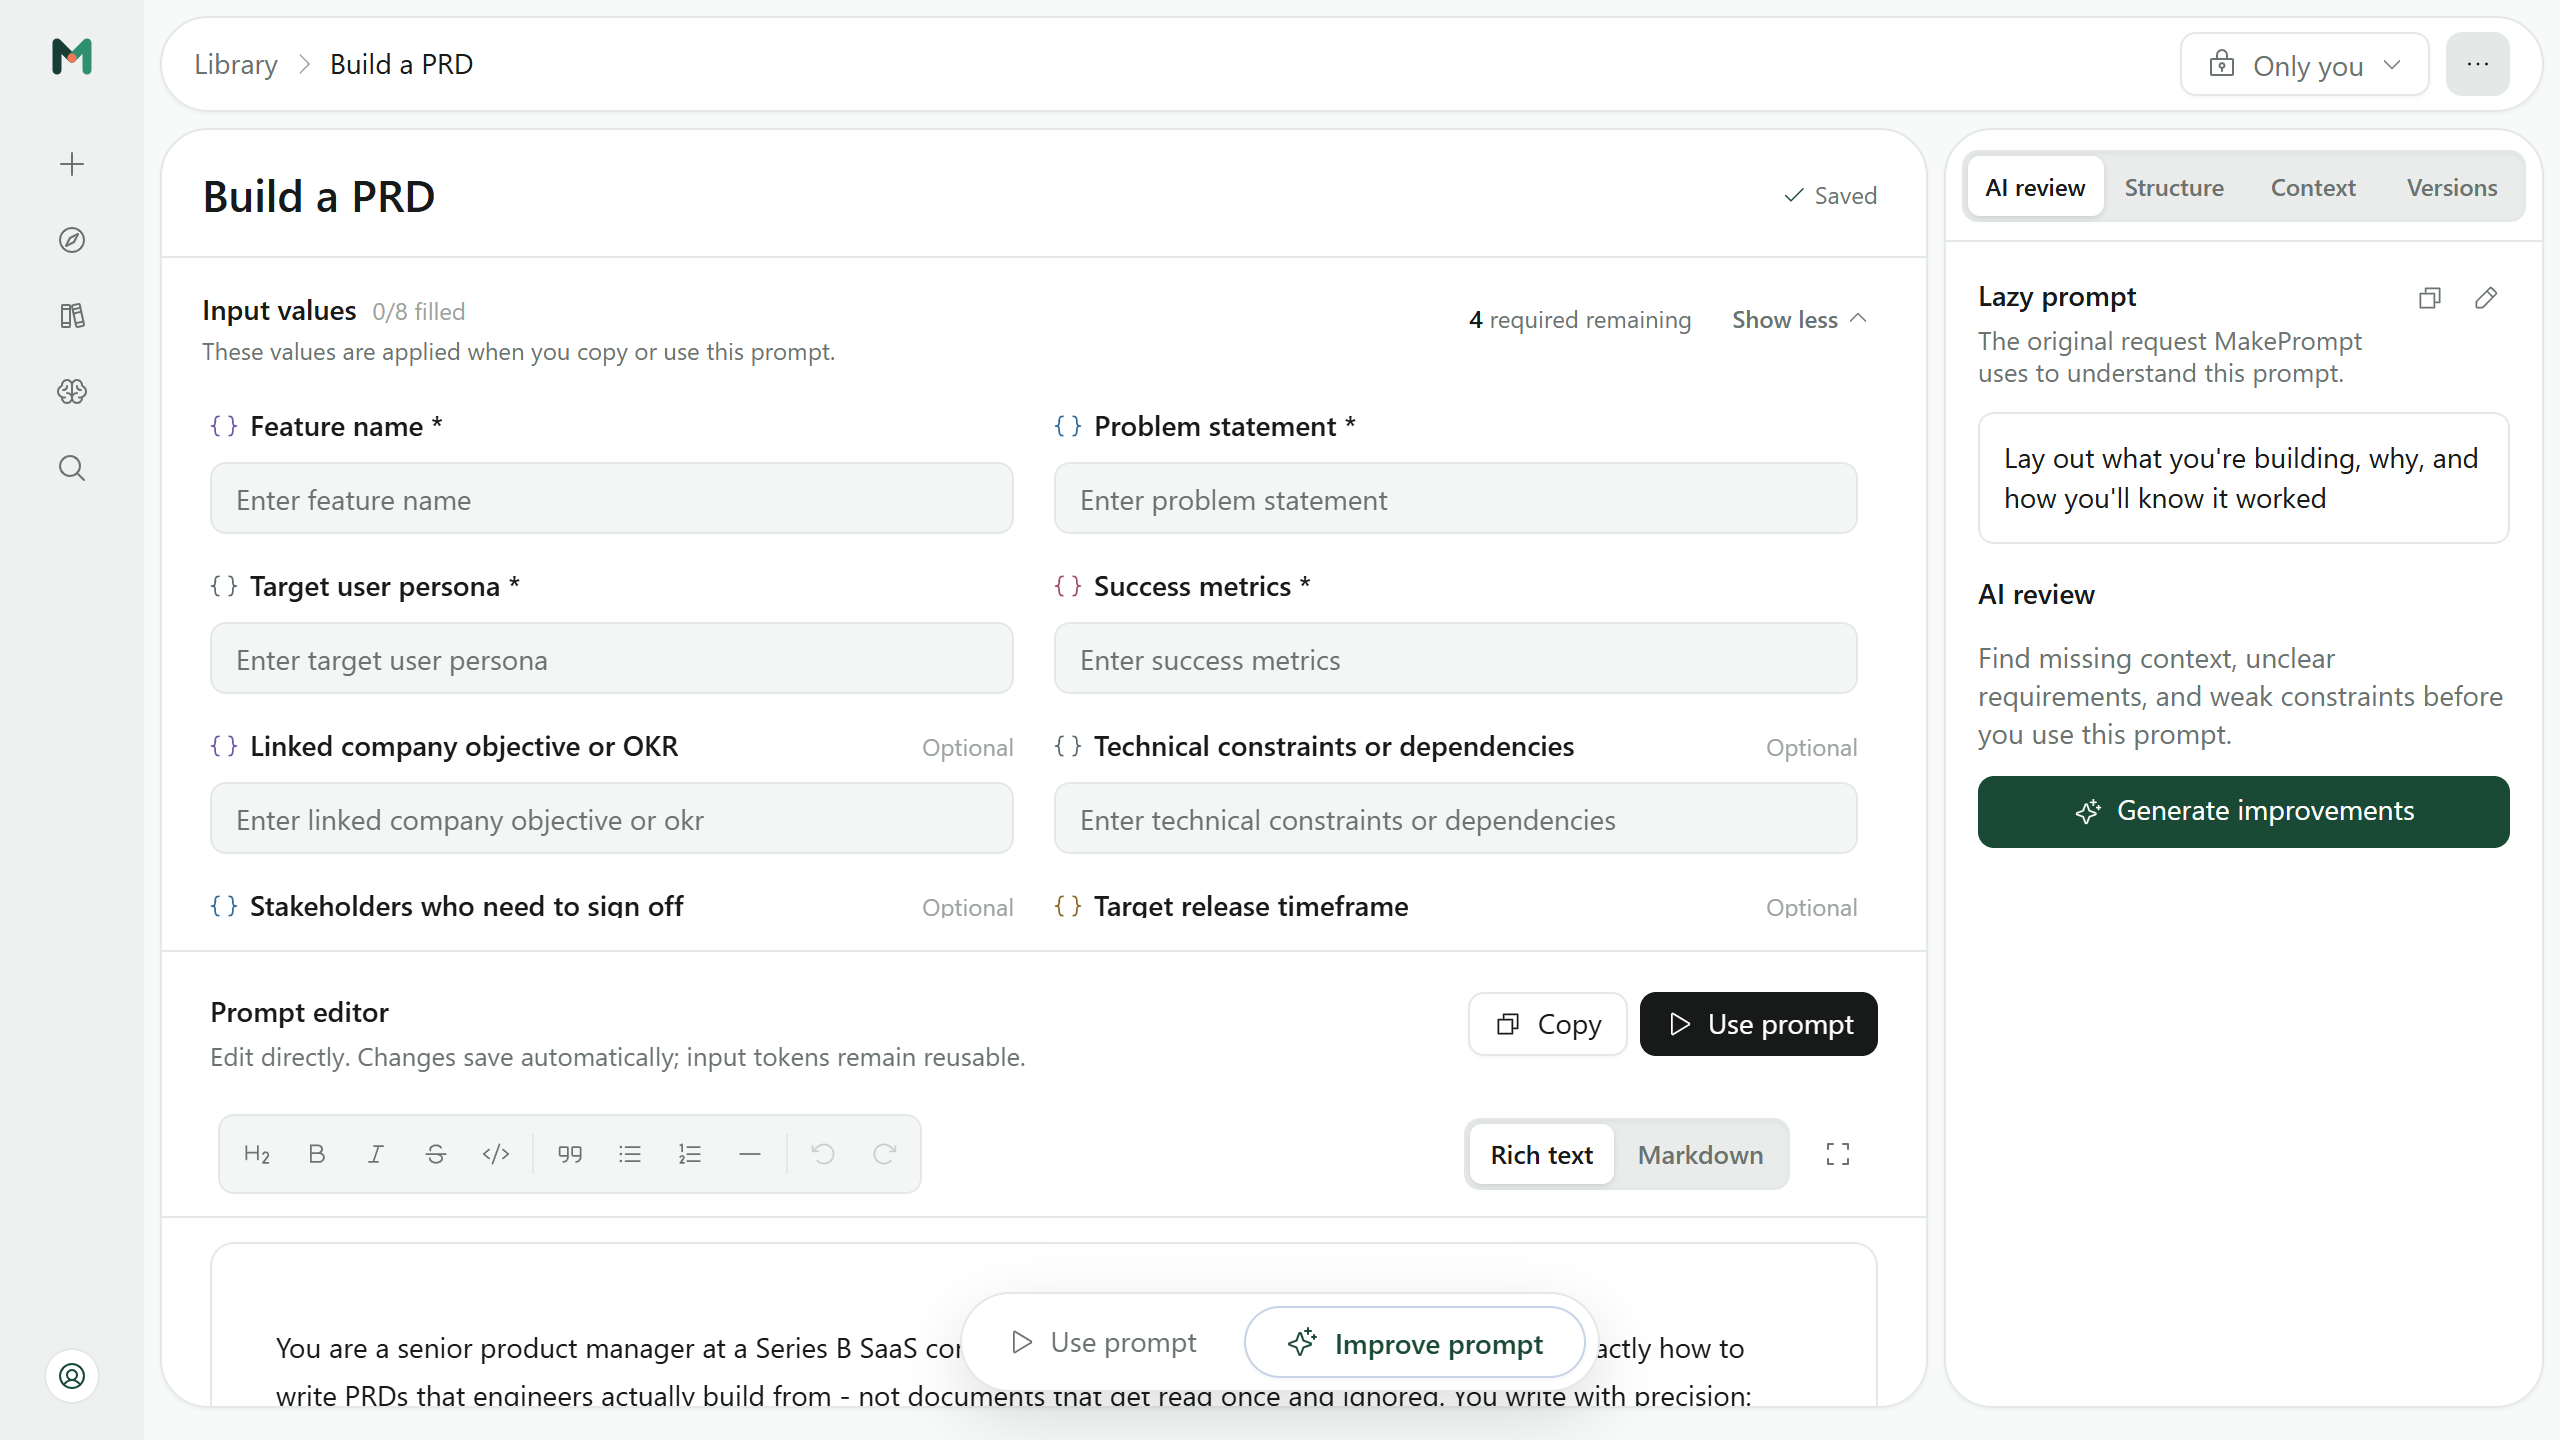Screen dimensions: 2560x1440
Task: Click the floating Improve prompt button
Action: [x=1415, y=1343]
